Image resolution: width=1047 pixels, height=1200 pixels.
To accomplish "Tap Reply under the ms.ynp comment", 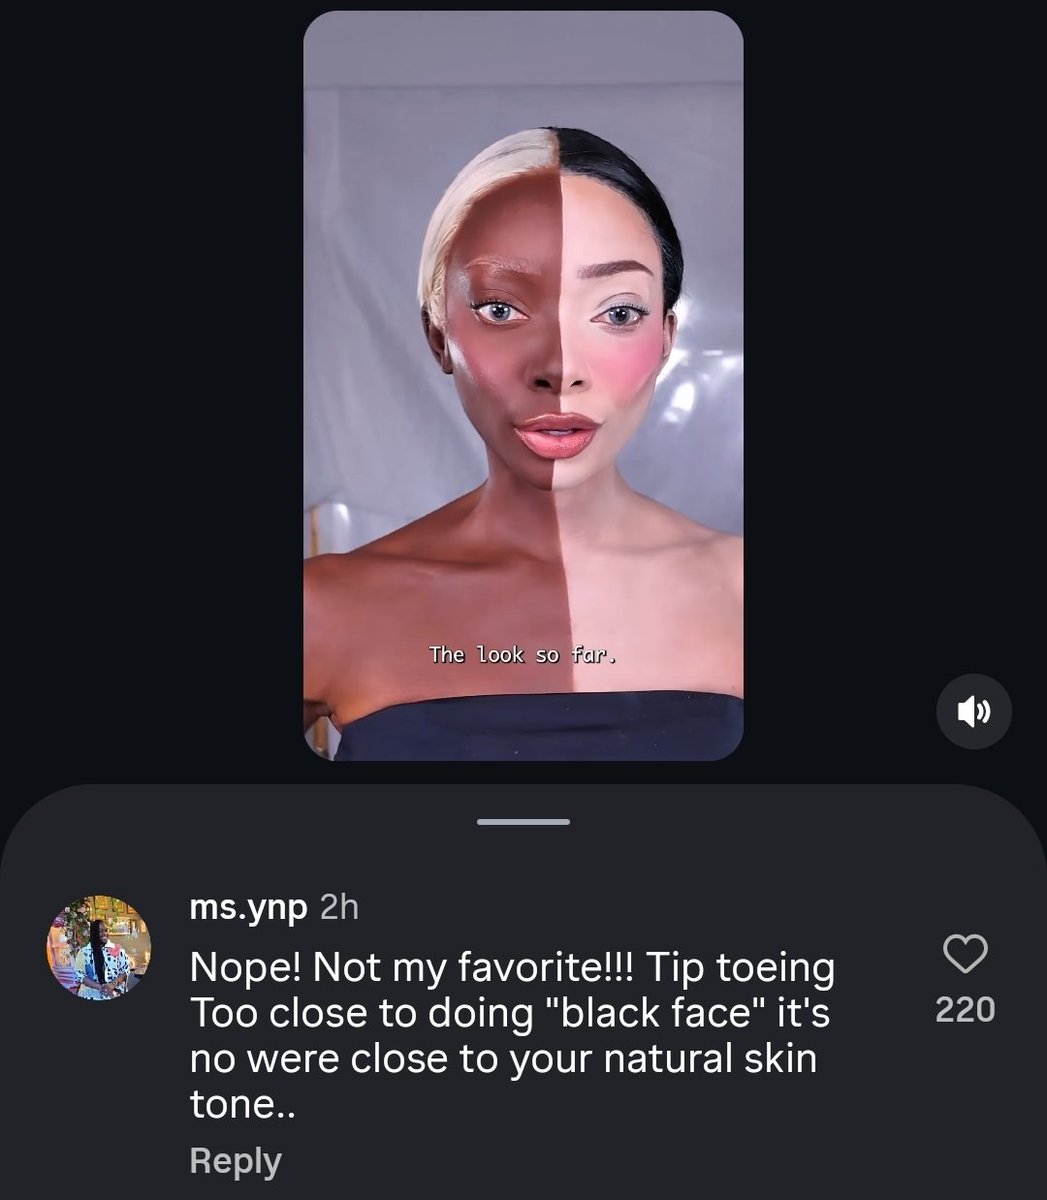I will tap(235, 1161).
